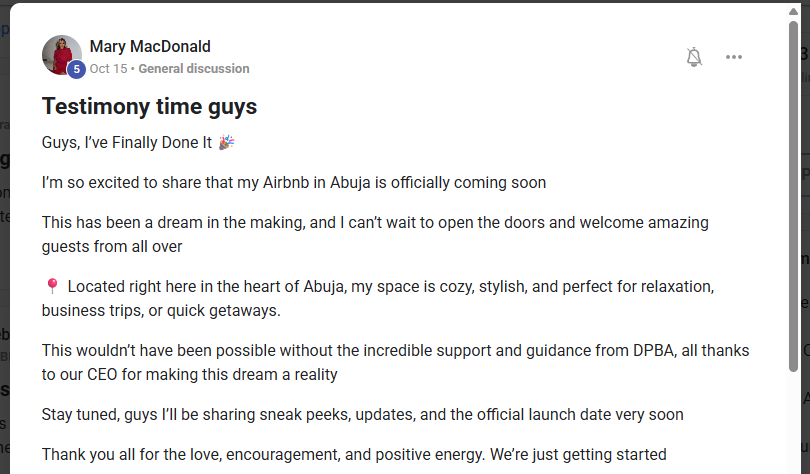This screenshot has height=474, width=810.
Task: Click the red location pin emoji
Action: coord(52,287)
